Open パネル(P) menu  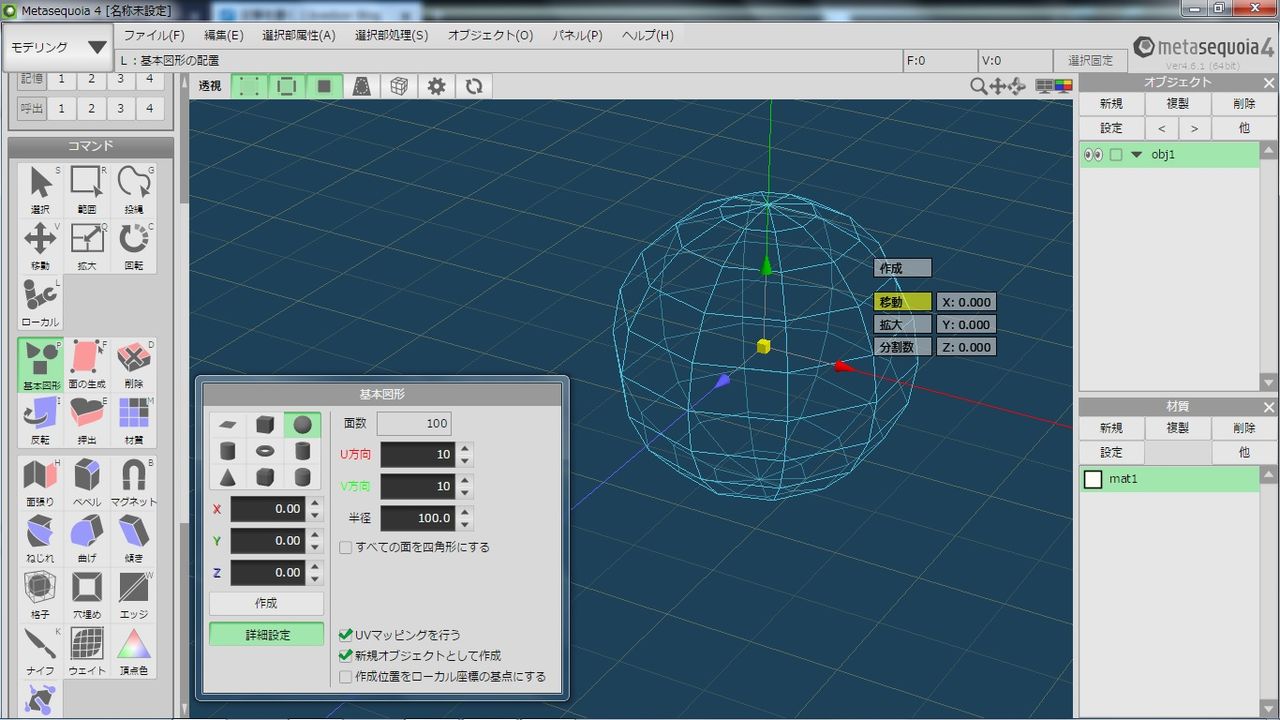pos(578,35)
